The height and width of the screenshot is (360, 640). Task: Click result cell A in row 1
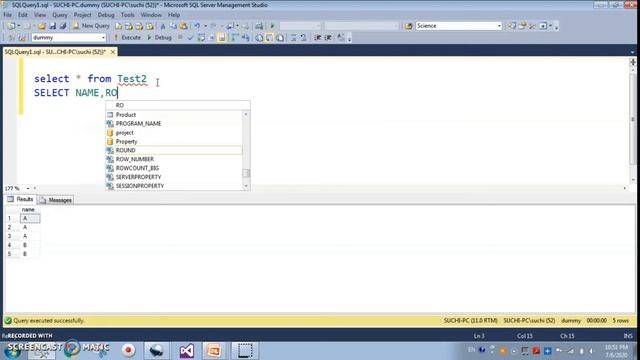point(30,218)
